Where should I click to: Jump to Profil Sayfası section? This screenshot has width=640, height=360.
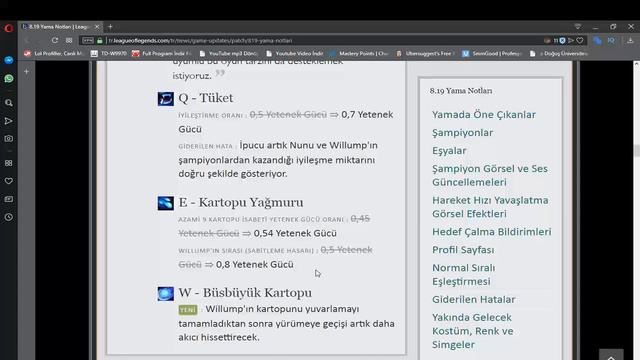(x=463, y=250)
